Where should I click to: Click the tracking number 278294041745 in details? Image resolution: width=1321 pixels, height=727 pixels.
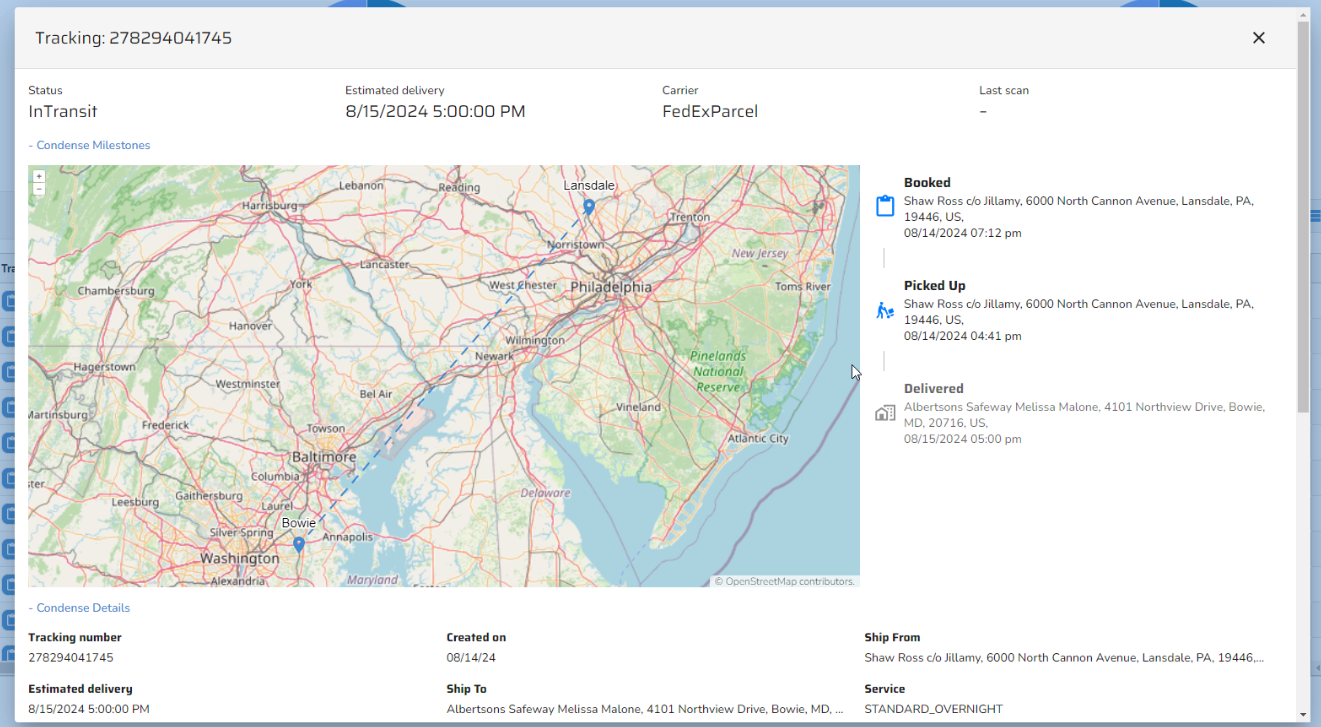pyautogui.click(x=71, y=658)
